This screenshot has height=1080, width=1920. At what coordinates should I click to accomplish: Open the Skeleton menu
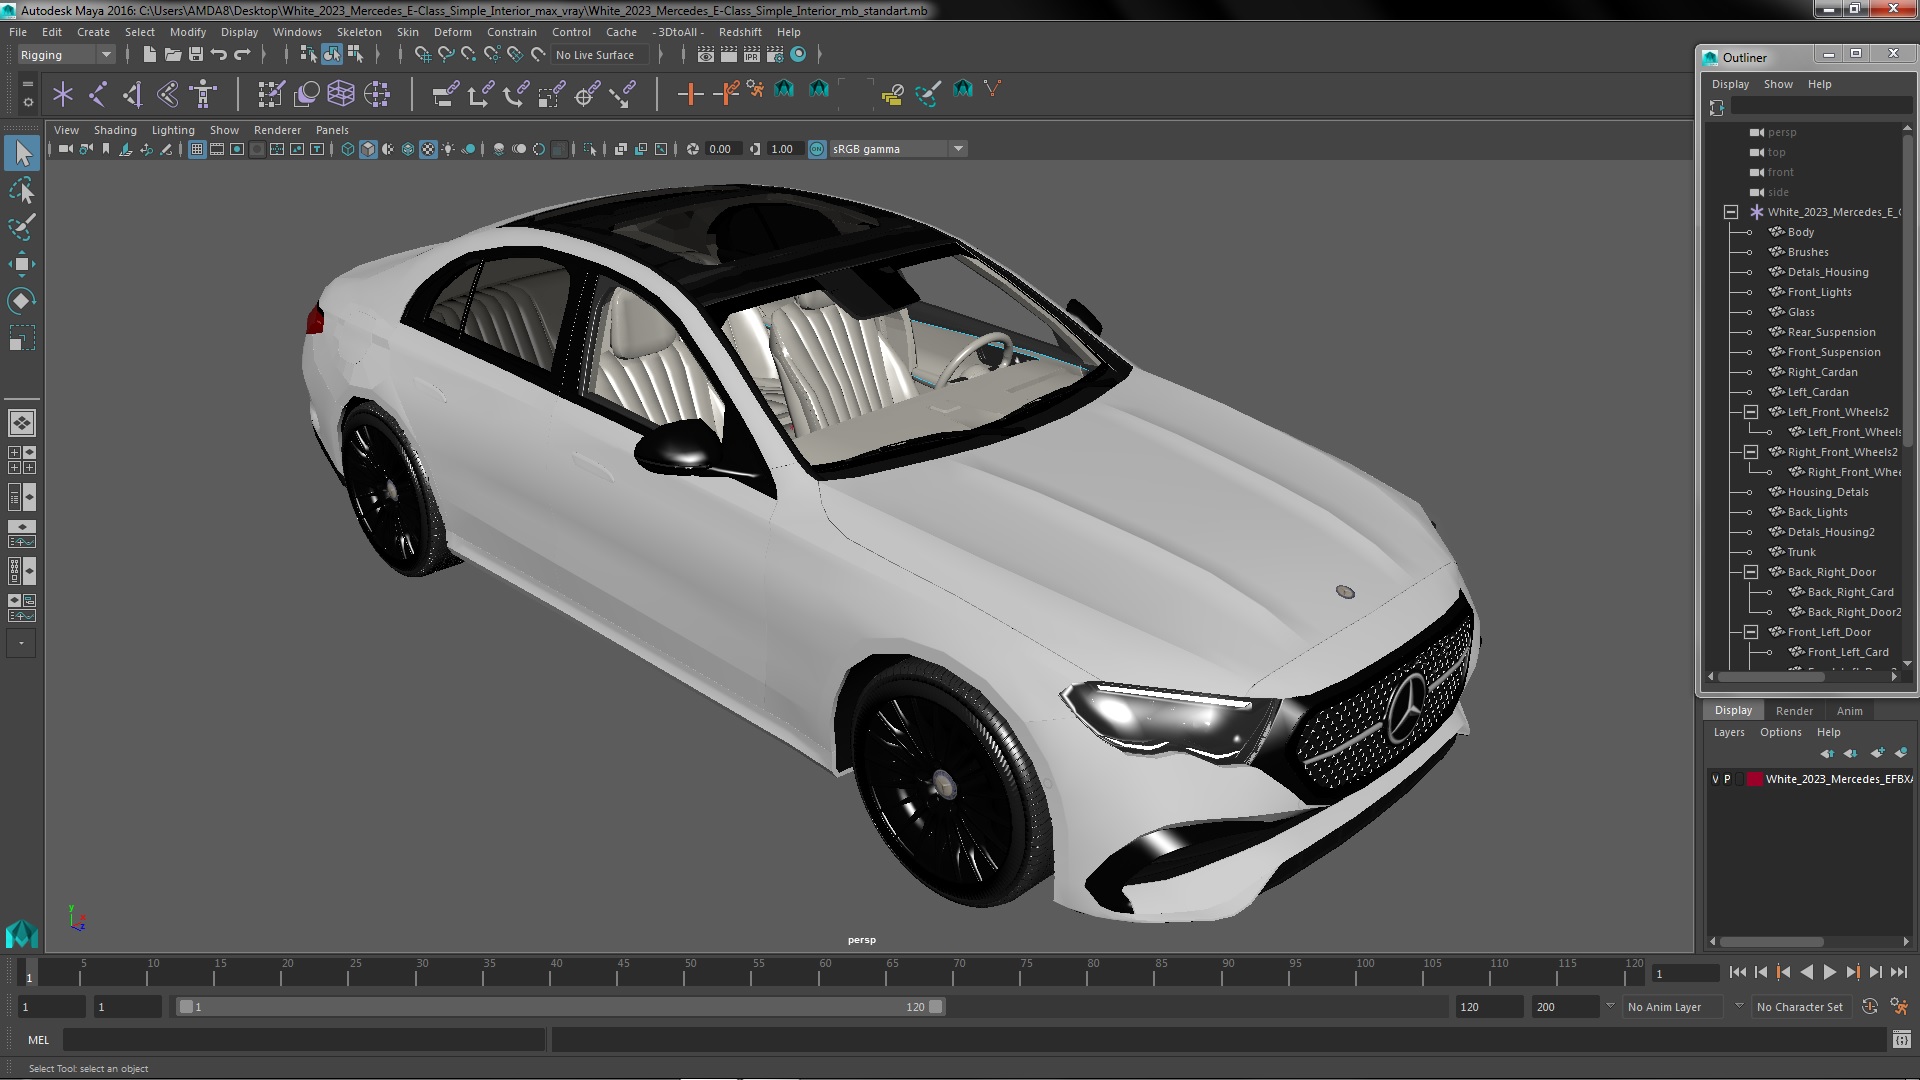coord(358,32)
